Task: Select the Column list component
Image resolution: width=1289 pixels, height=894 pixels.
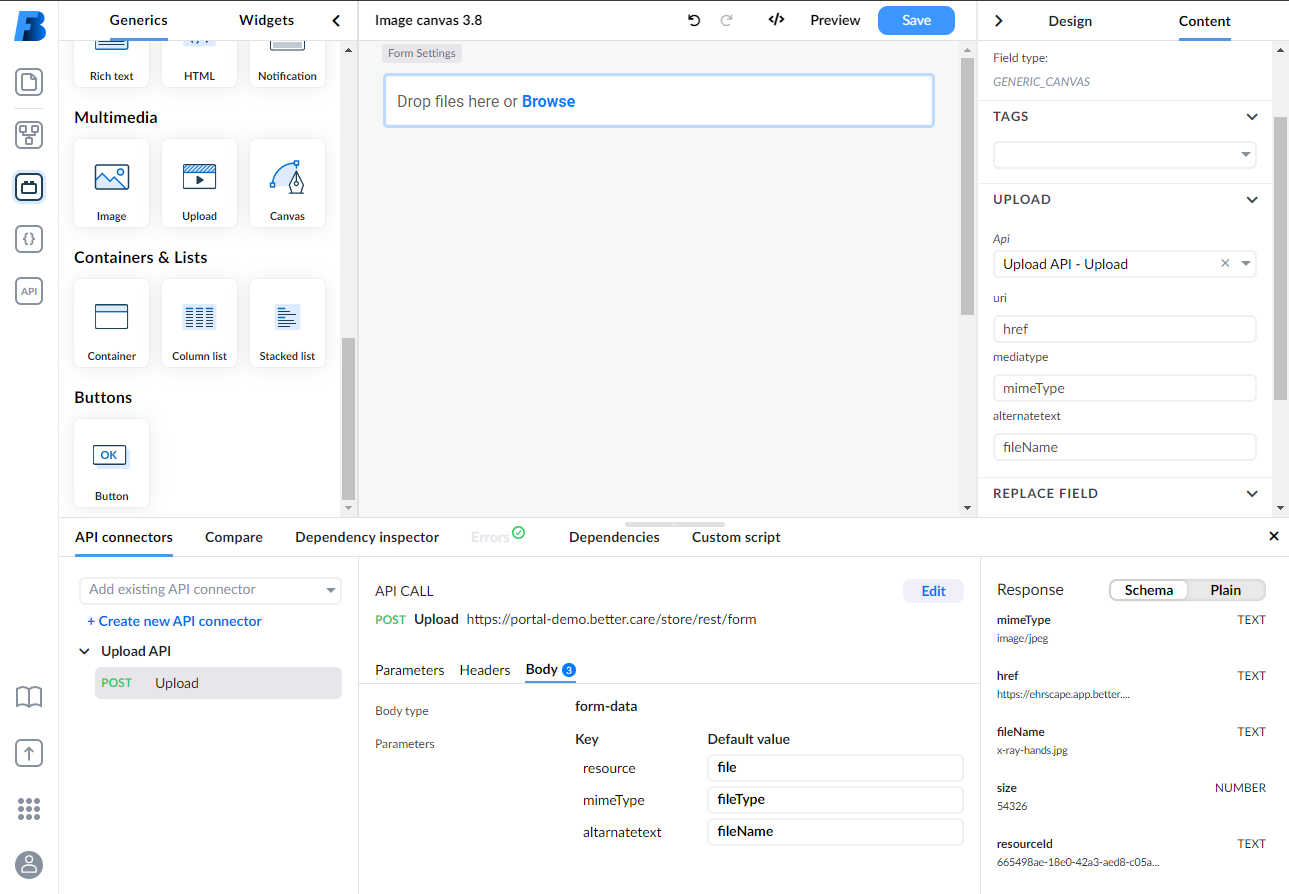Action: (199, 323)
